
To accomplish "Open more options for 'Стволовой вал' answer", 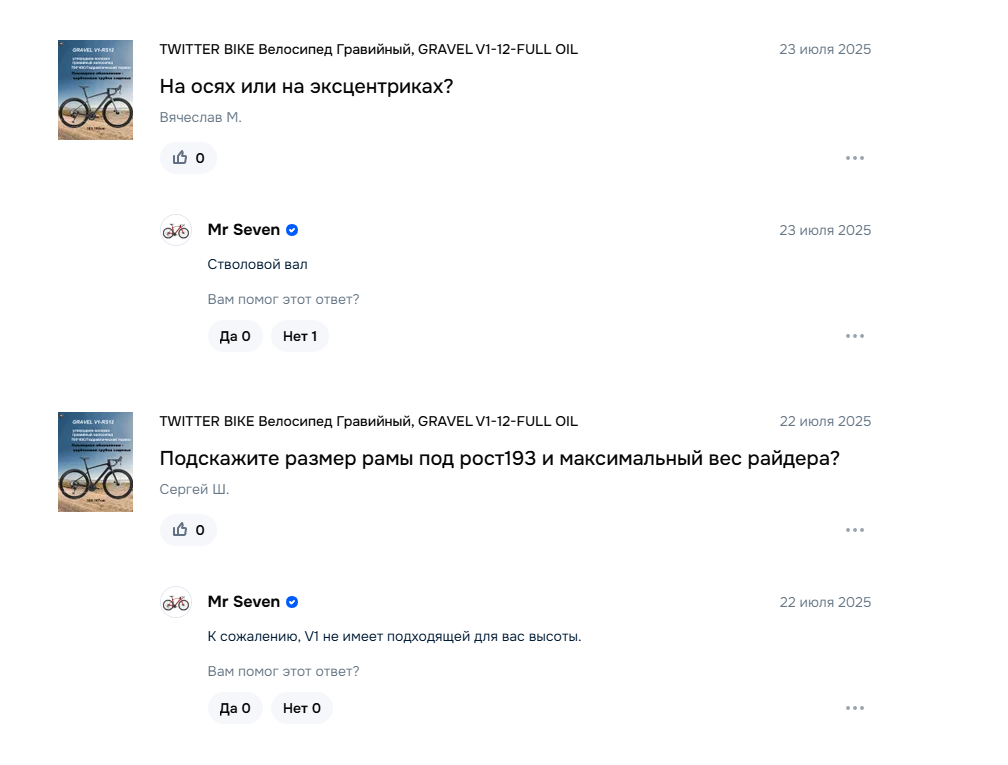I will 854,336.
